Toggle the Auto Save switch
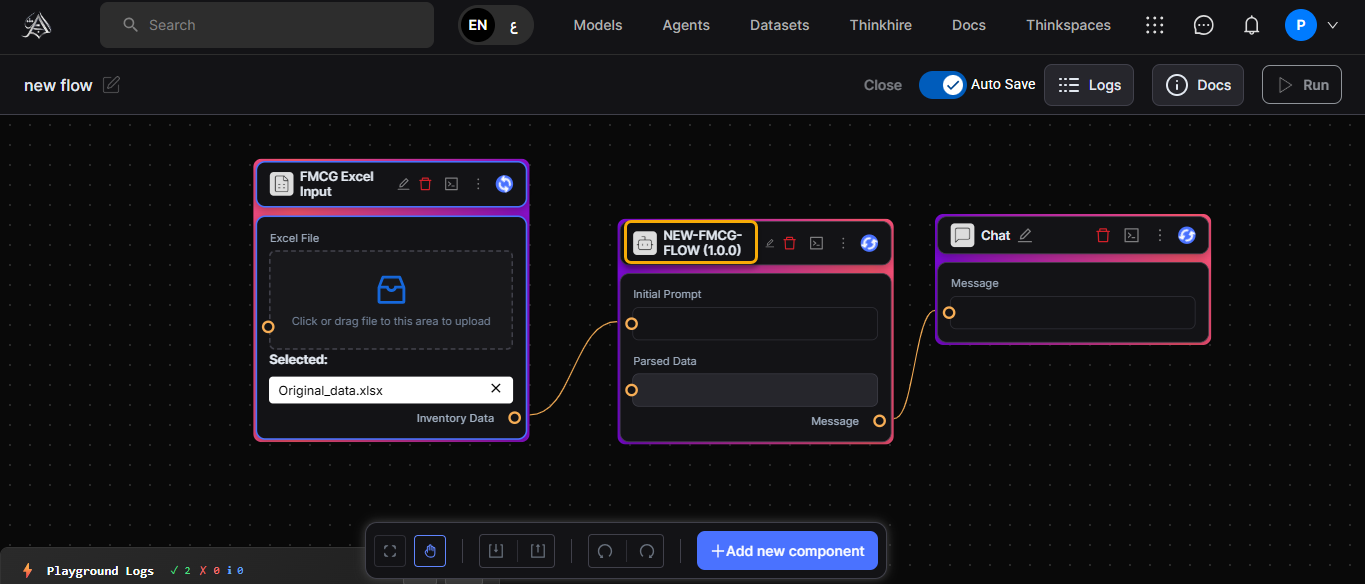 coord(942,85)
